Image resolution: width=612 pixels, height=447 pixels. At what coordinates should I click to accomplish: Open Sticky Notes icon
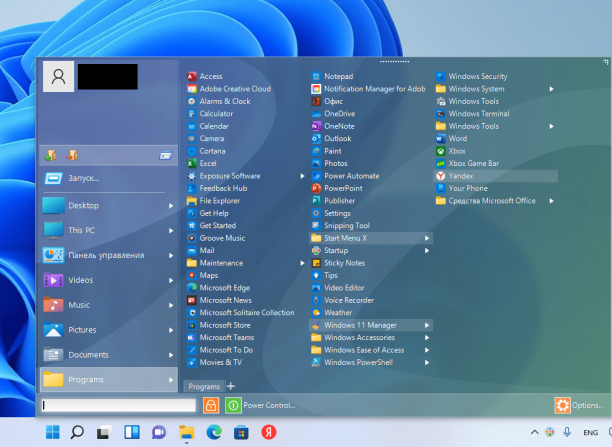[316, 263]
